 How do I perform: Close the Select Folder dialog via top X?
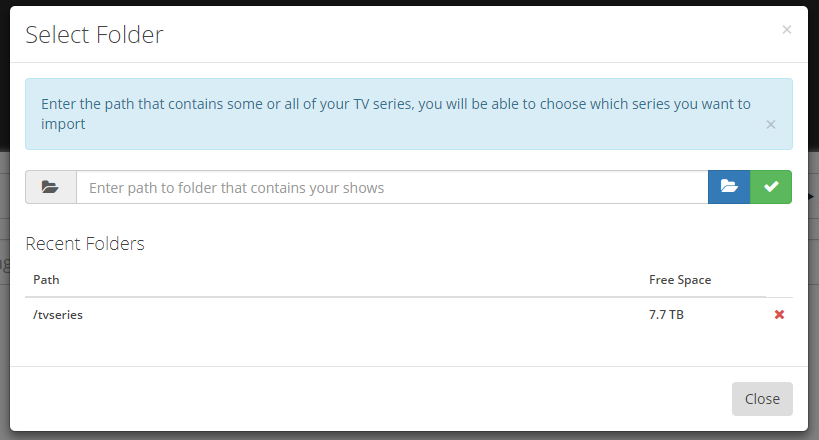(x=787, y=30)
